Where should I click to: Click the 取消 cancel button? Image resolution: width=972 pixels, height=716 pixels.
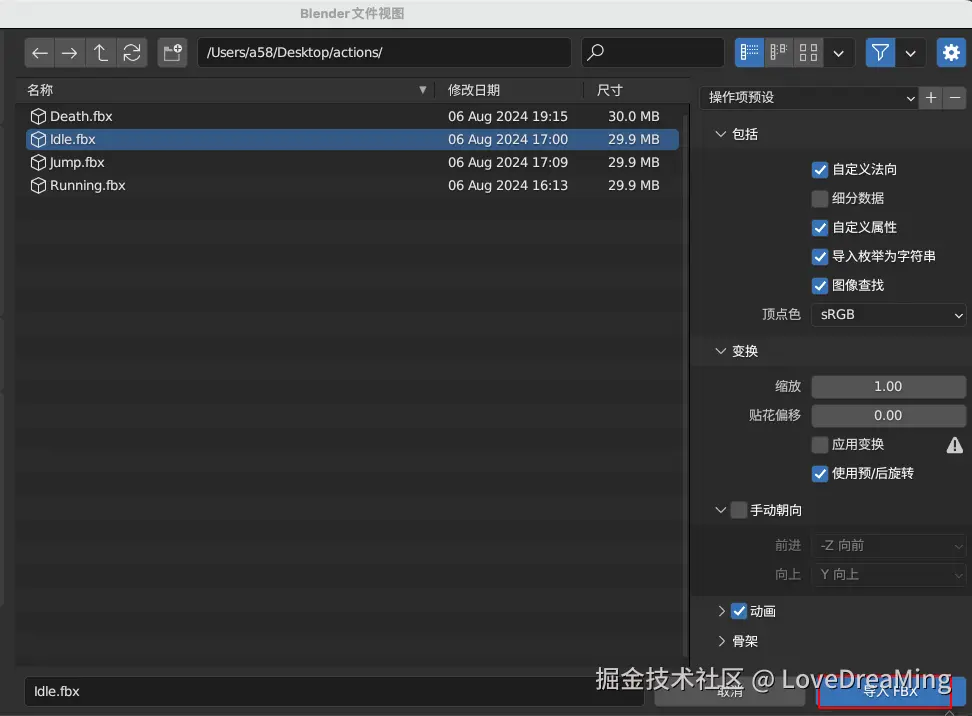730,692
